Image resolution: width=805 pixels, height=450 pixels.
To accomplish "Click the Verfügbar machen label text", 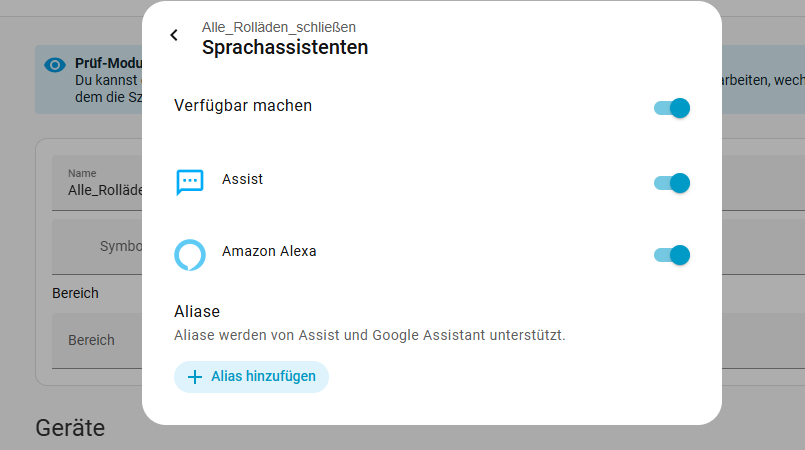I will point(243,106).
